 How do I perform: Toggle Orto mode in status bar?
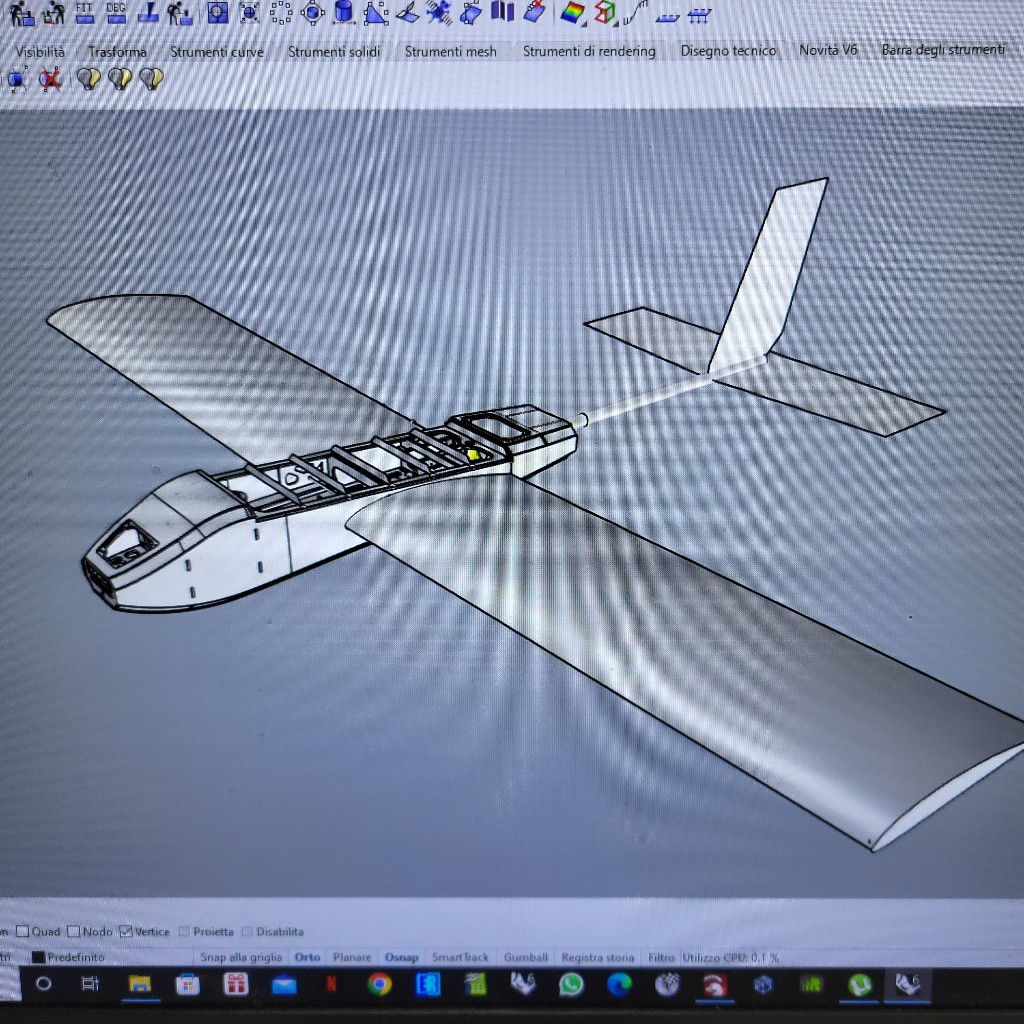308,957
